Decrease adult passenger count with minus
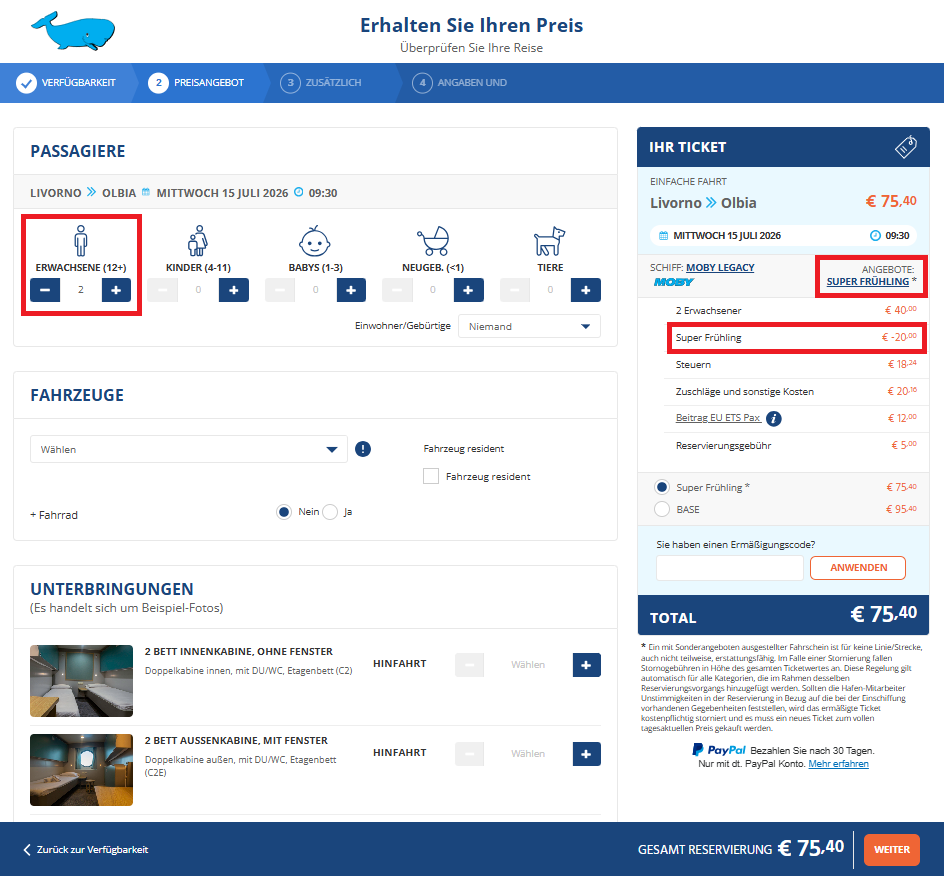The width and height of the screenshot is (944, 876). 46,290
